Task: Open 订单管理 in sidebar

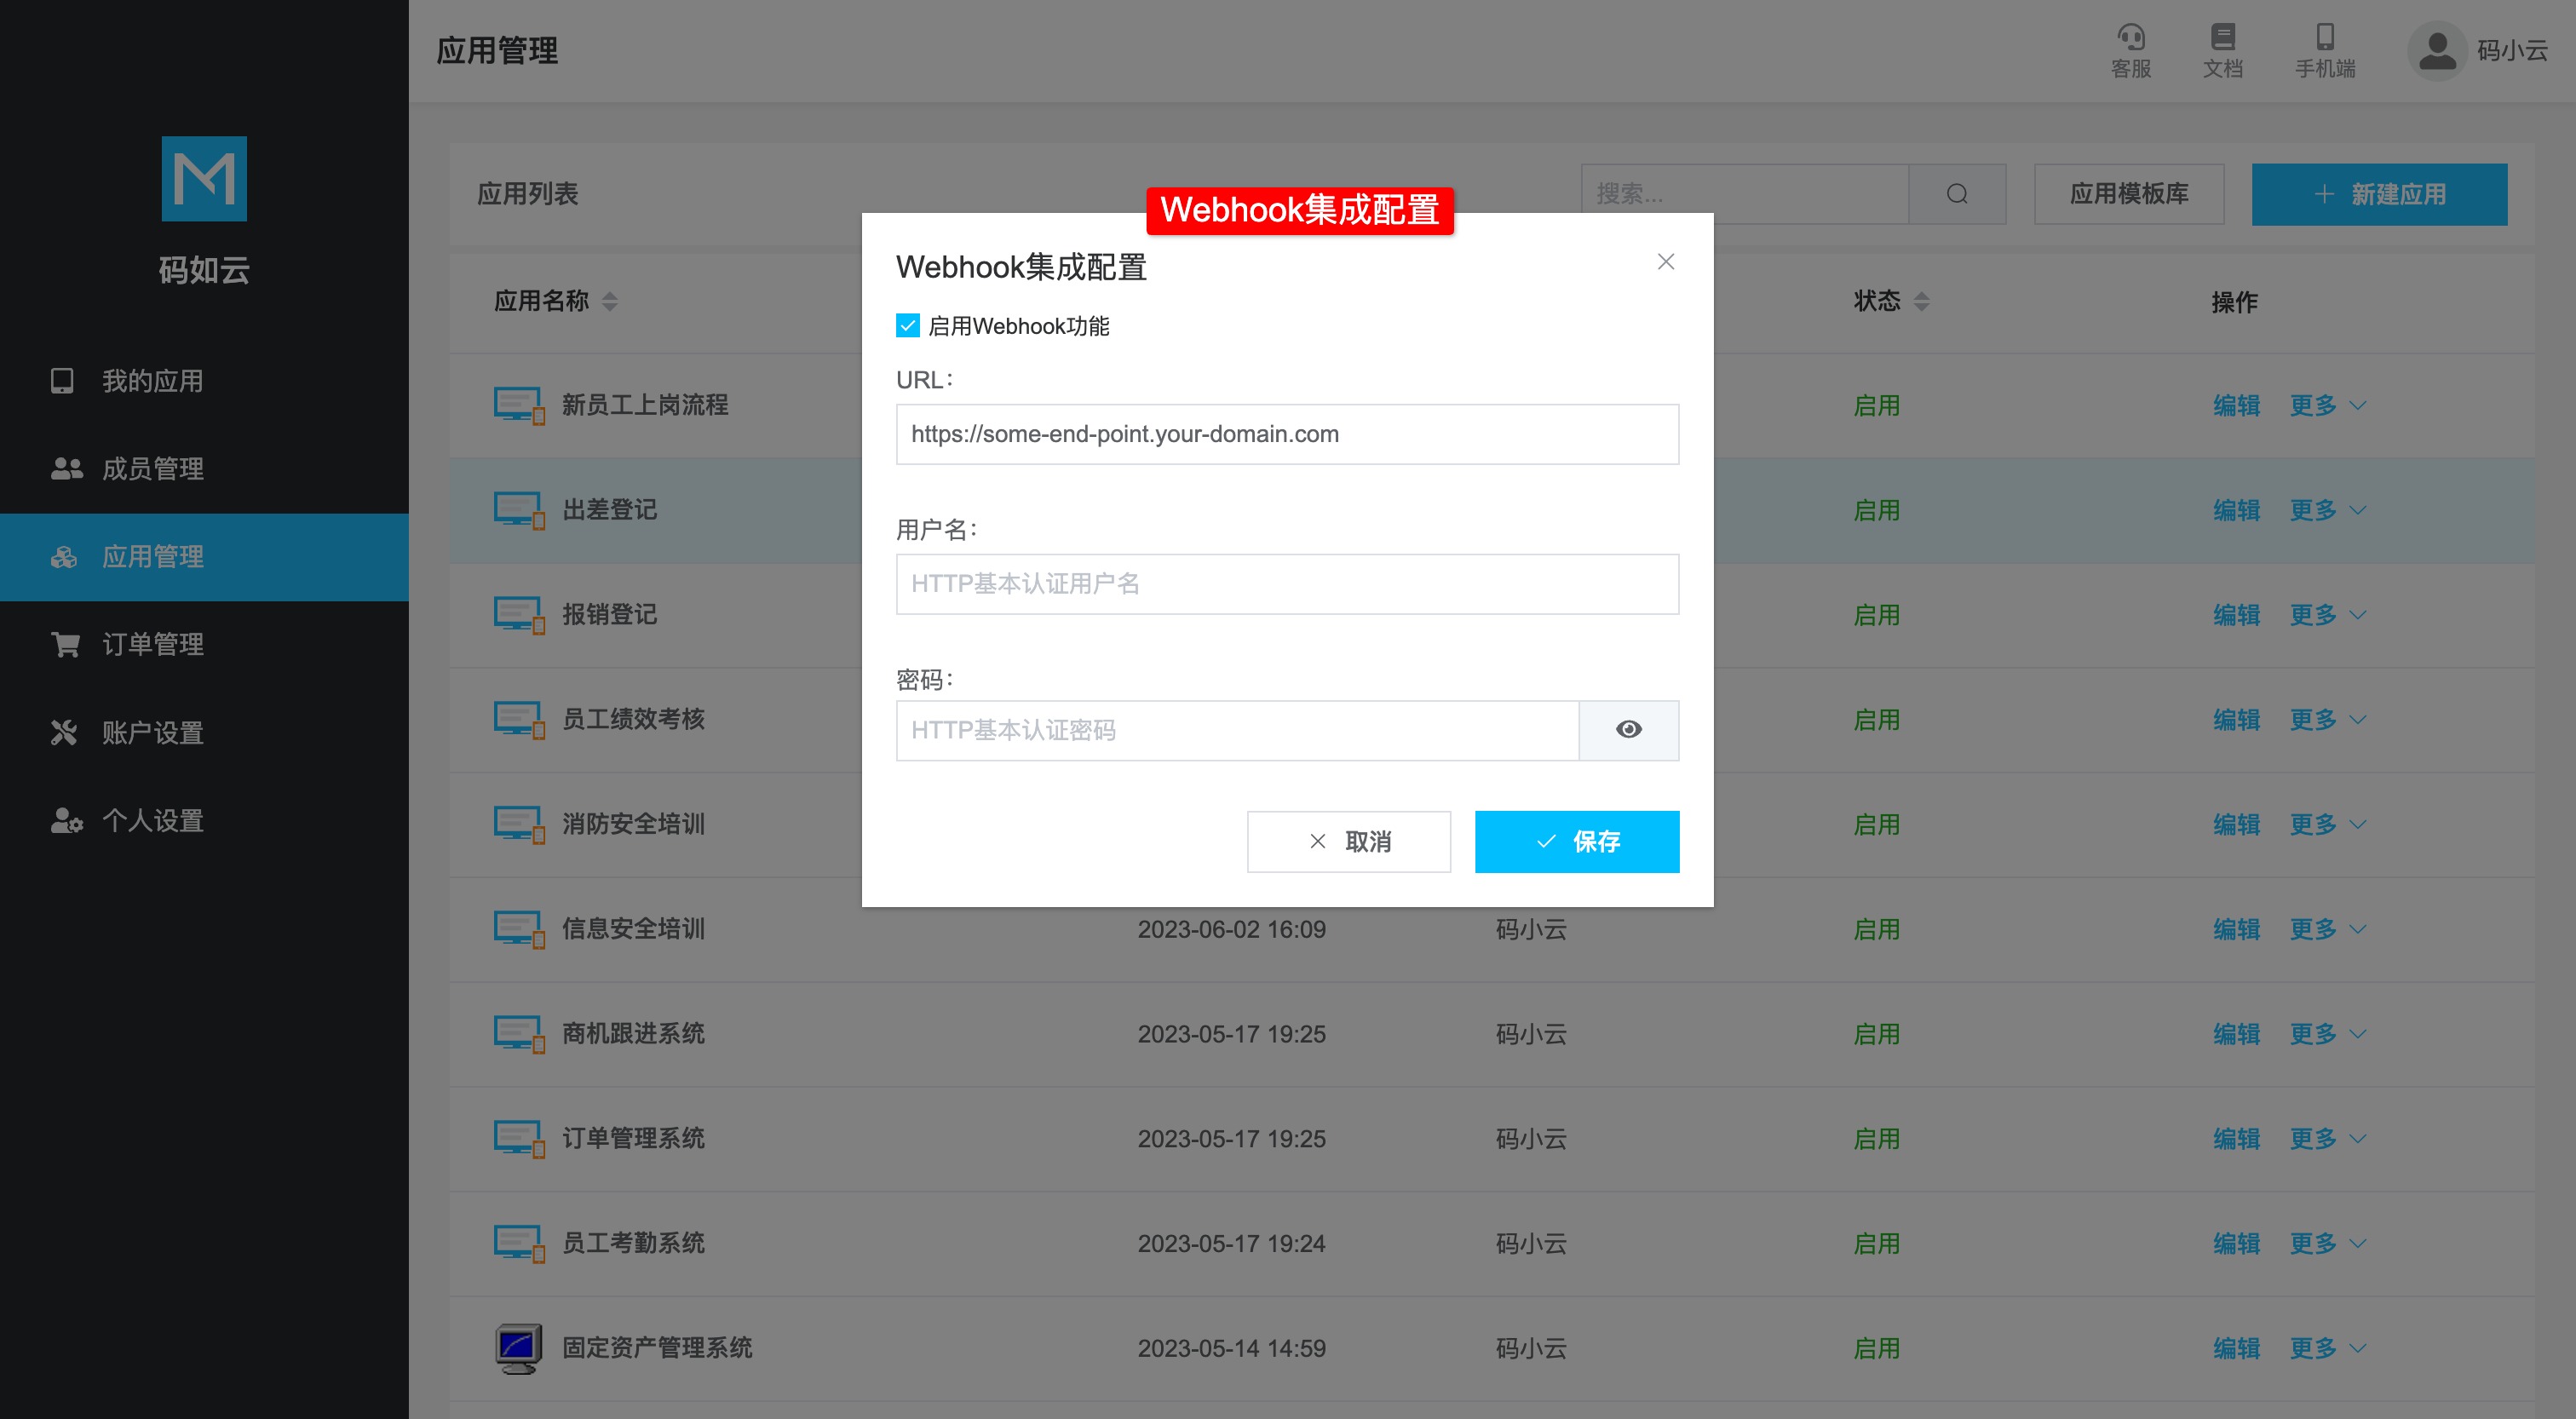Action: coord(204,644)
